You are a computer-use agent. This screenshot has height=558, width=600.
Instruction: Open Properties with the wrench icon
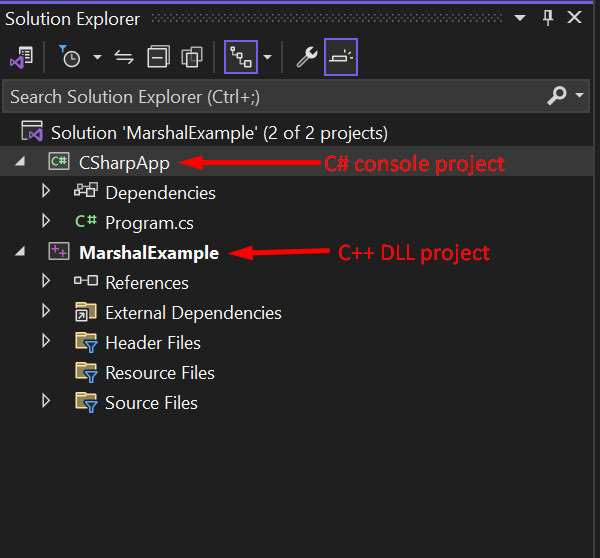[x=306, y=57]
